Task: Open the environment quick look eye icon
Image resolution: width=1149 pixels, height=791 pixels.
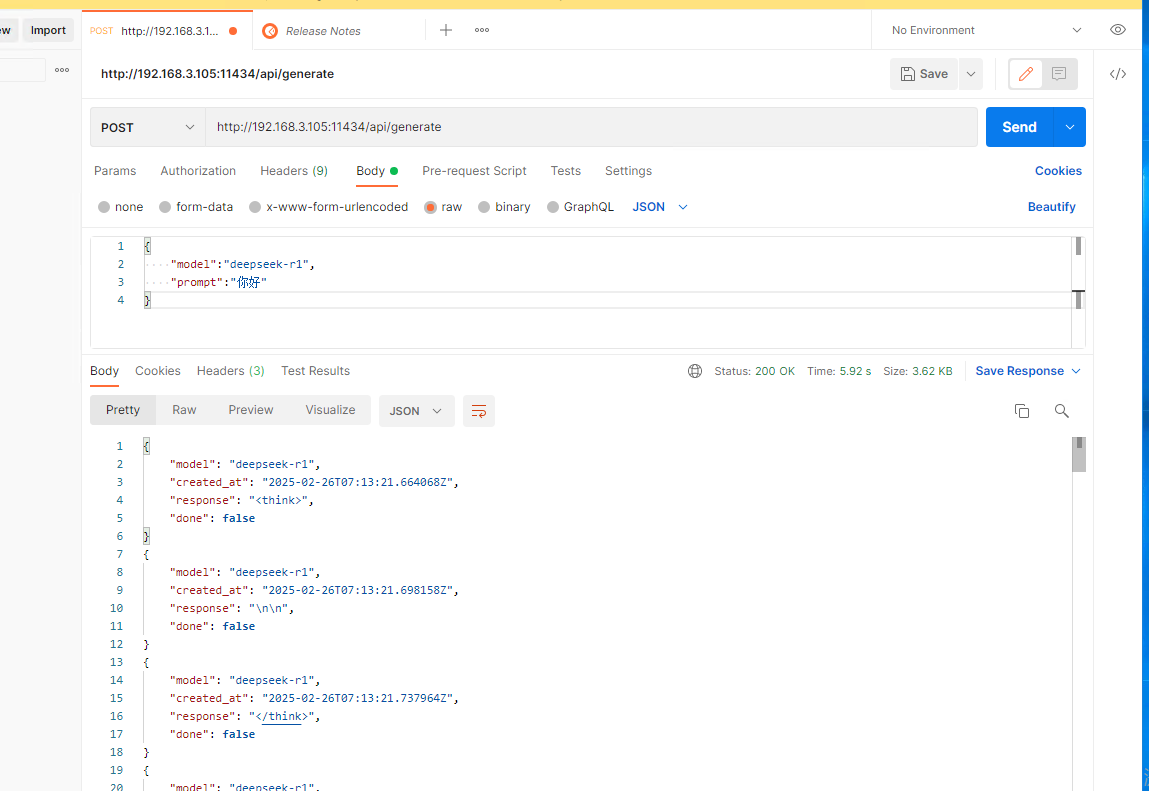Action: 1118,30
